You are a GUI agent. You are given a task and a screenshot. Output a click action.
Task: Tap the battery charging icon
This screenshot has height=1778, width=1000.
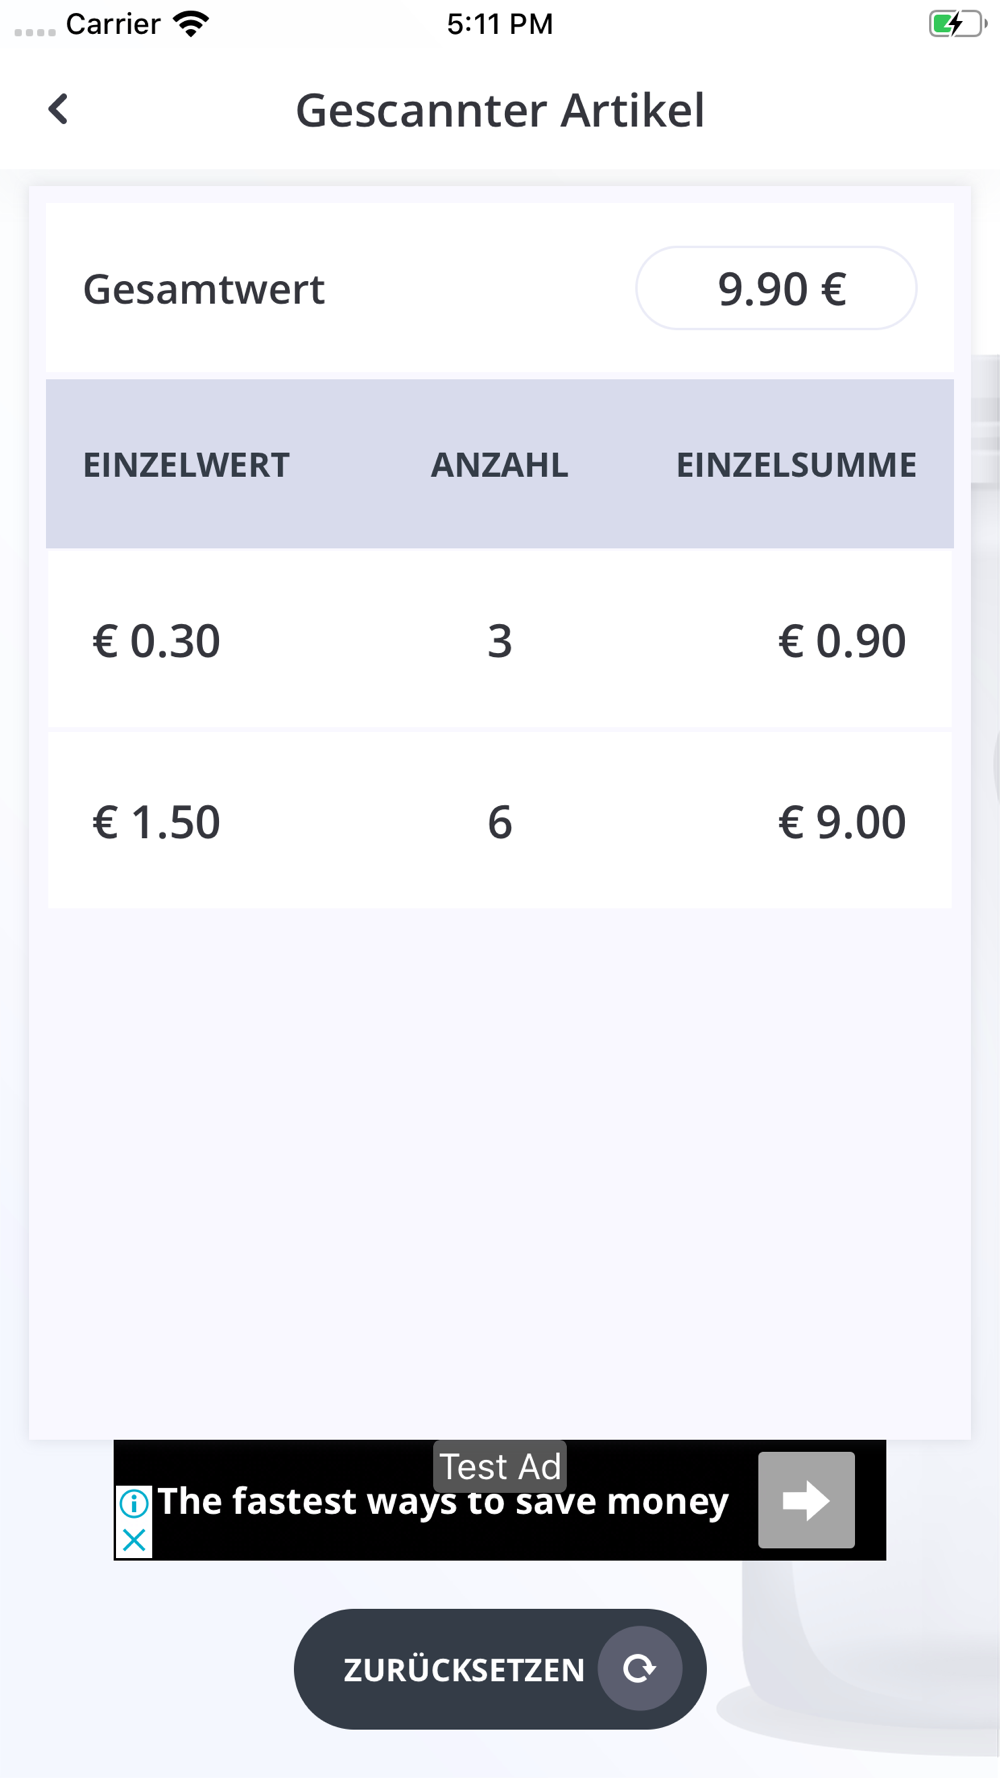(x=956, y=24)
